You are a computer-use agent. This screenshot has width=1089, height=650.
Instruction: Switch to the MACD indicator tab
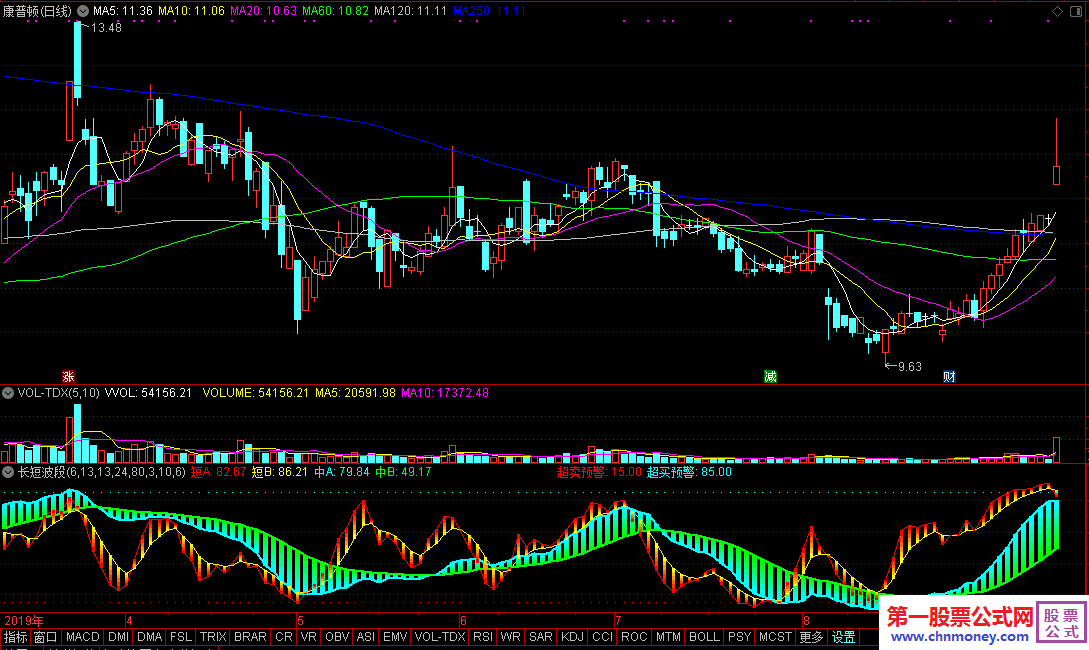click(x=83, y=637)
